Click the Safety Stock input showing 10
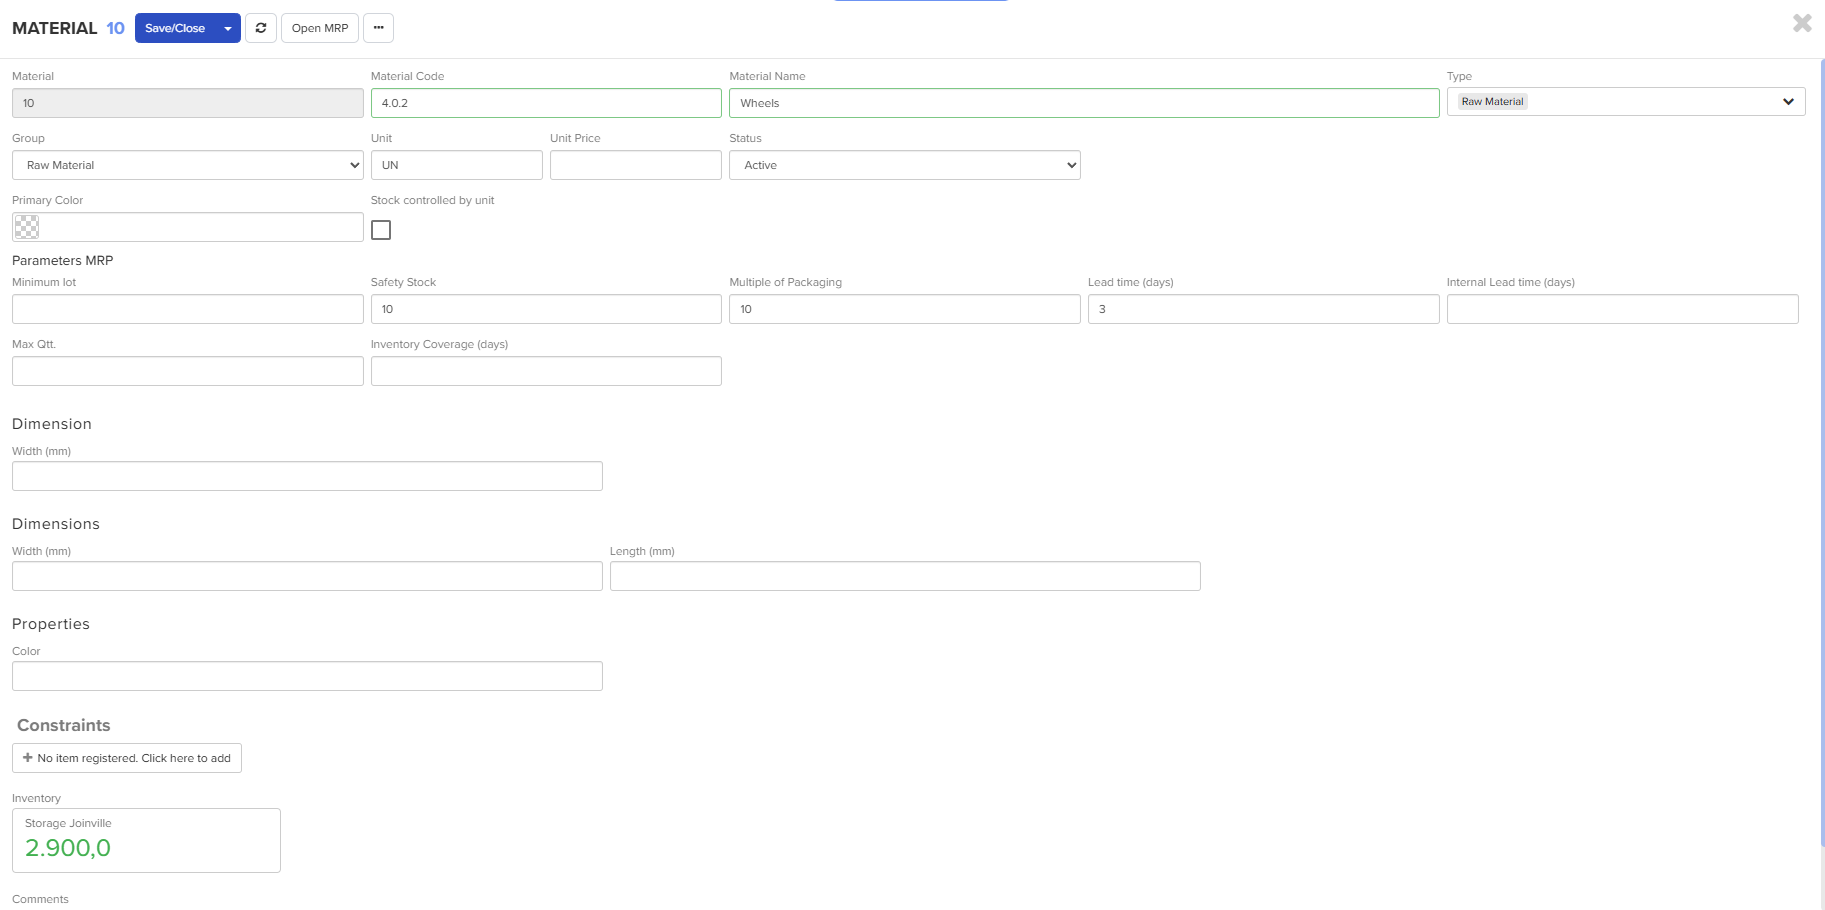 point(545,309)
